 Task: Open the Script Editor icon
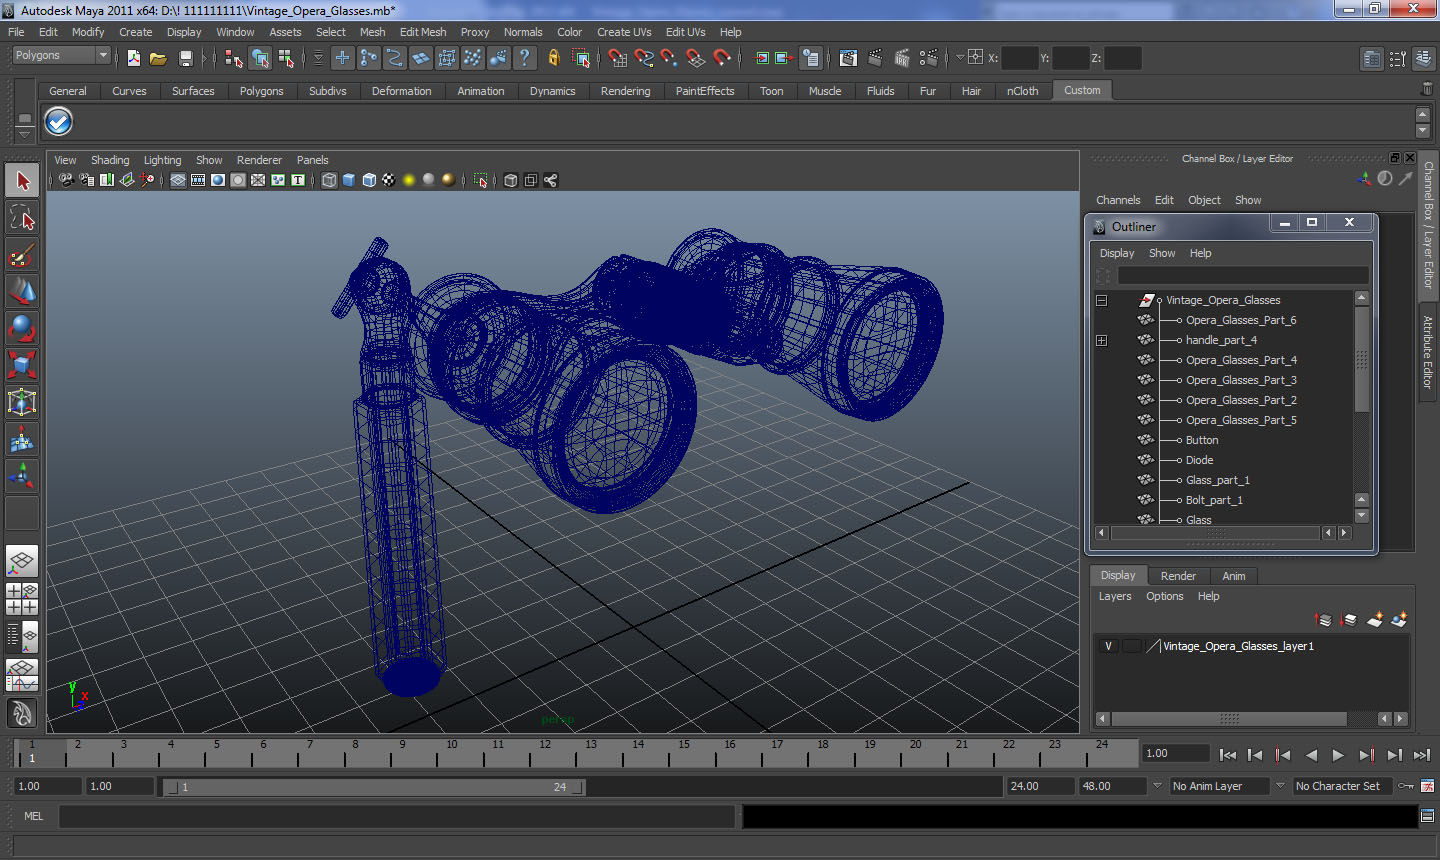point(1427,816)
